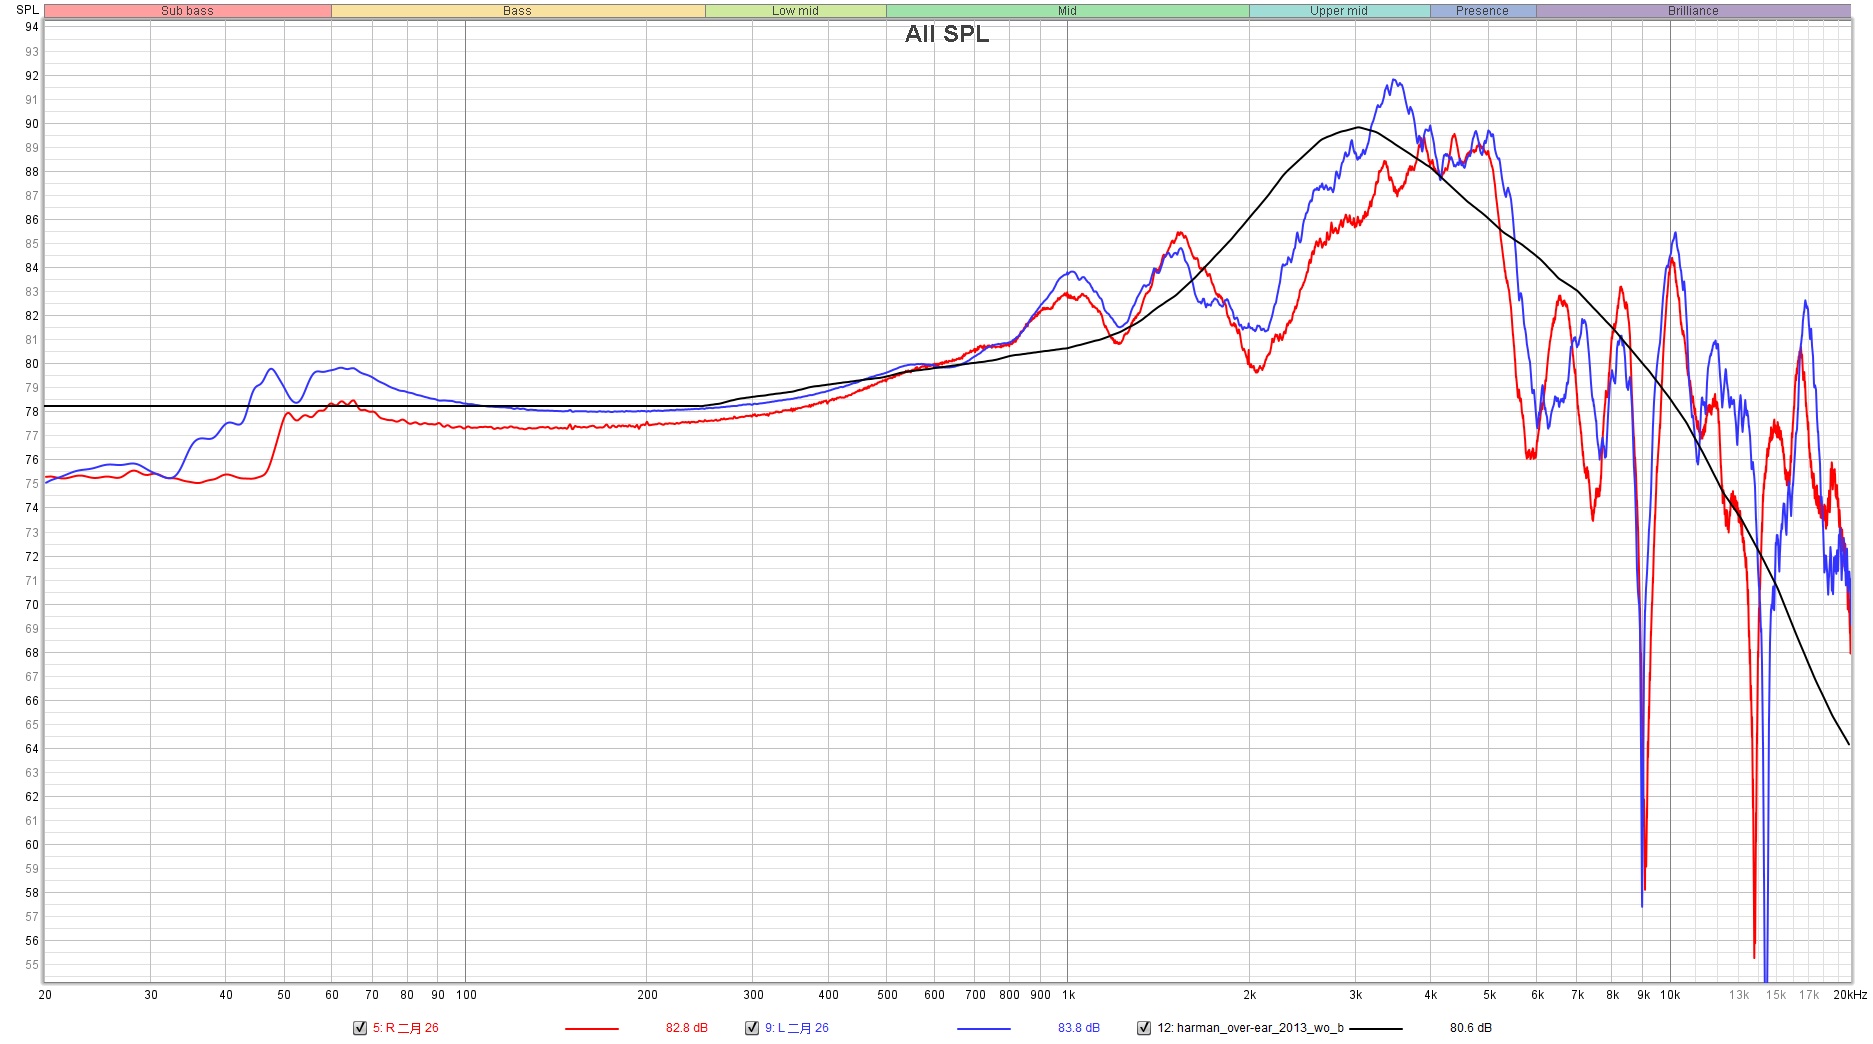Click the blue line sample in legend
Screen dimensions: 1873x1044
pyautogui.click(x=984, y=1028)
